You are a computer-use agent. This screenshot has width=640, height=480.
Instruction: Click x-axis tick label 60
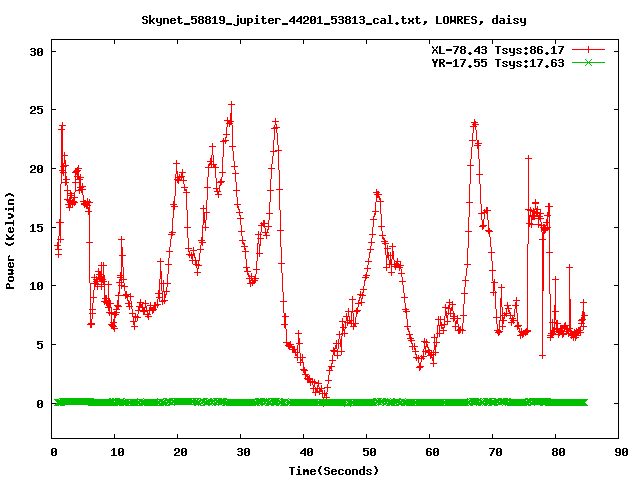[x=432, y=452]
